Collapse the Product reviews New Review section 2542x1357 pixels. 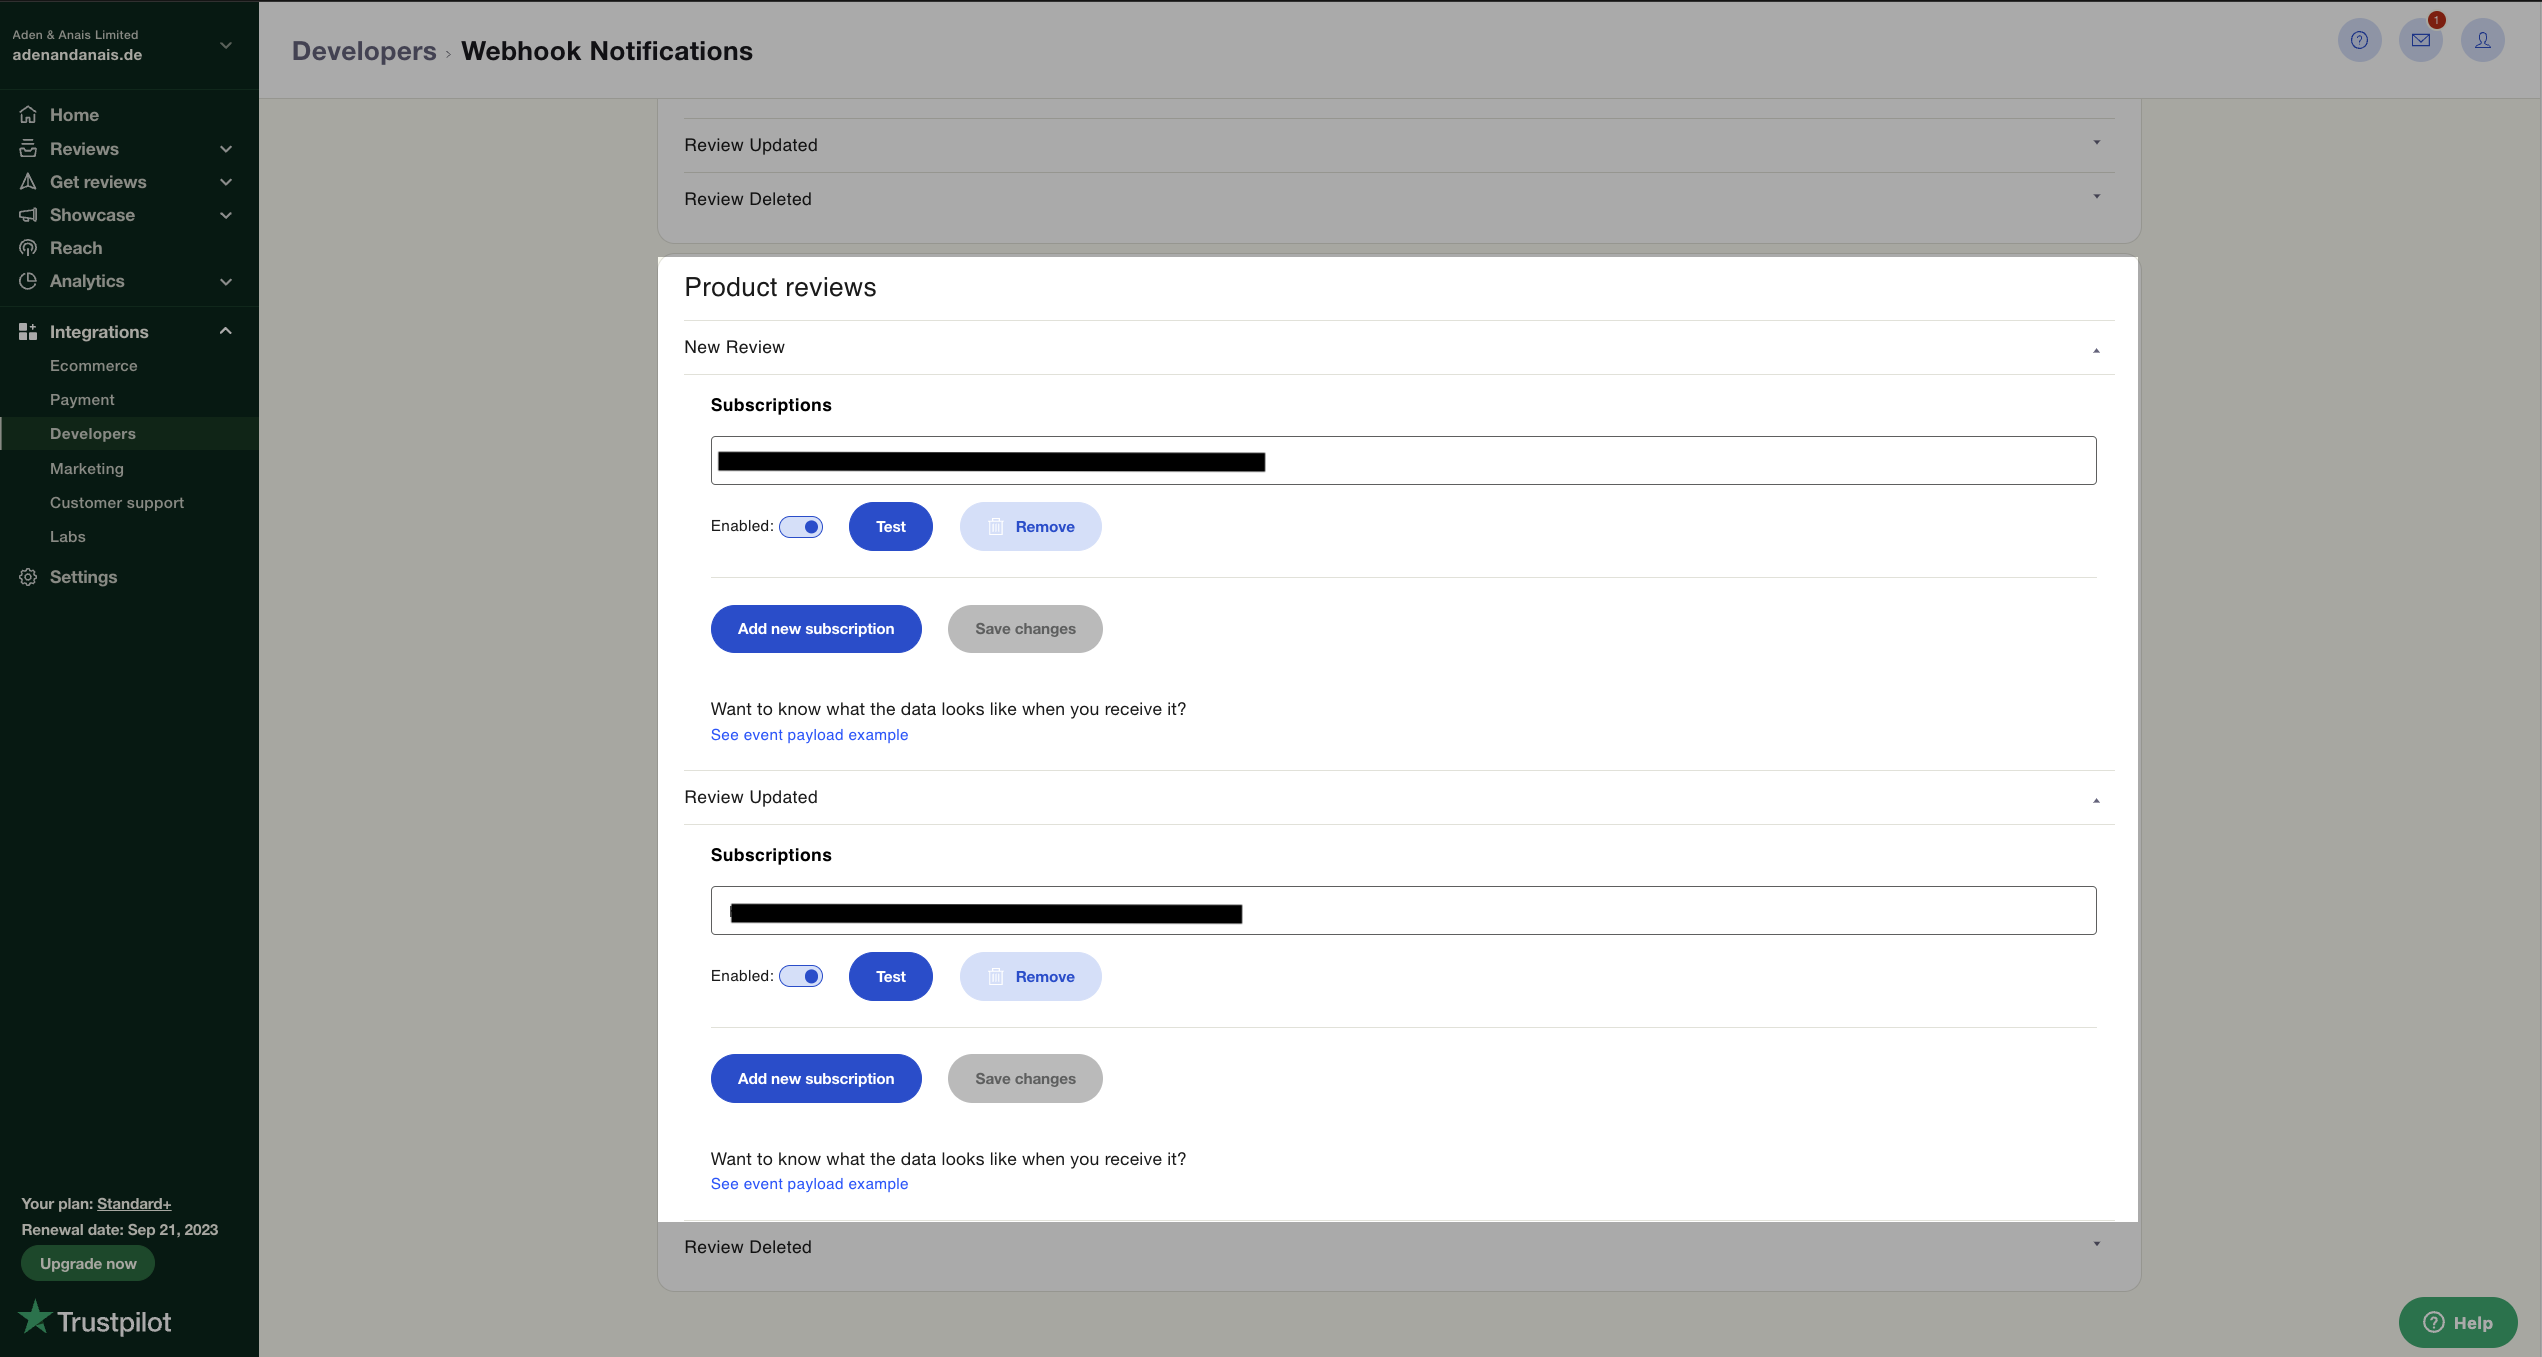click(2096, 350)
